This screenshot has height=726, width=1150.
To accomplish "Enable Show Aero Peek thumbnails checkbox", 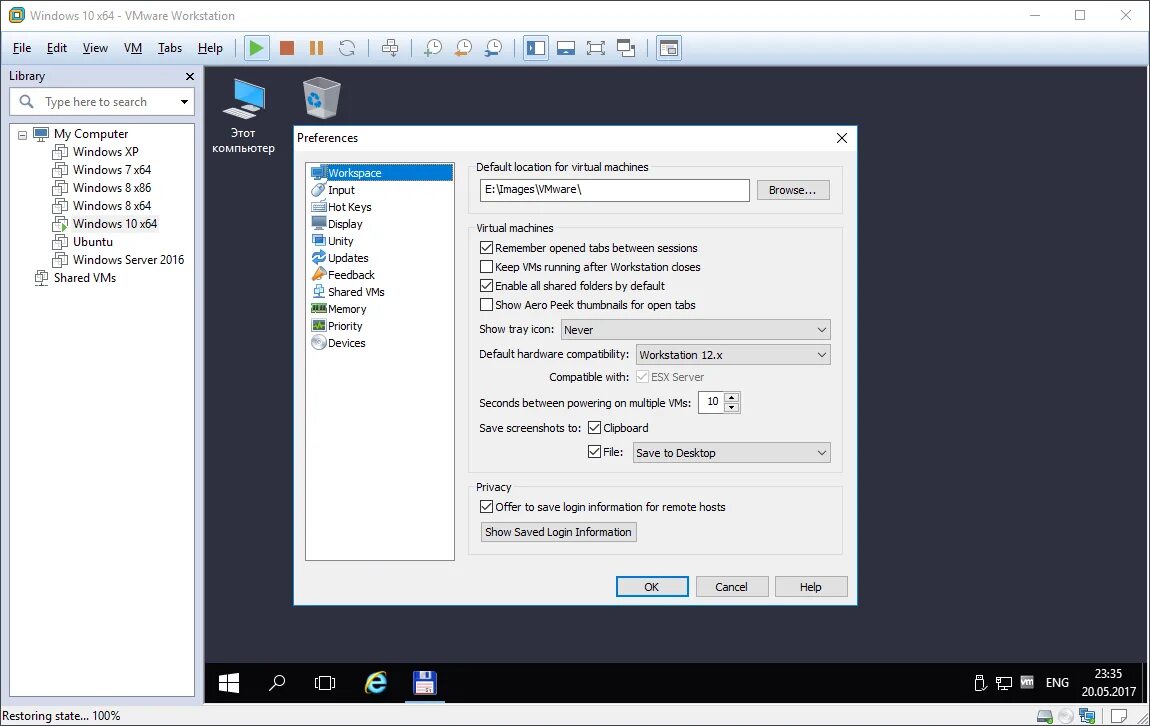I will [x=486, y=304].
